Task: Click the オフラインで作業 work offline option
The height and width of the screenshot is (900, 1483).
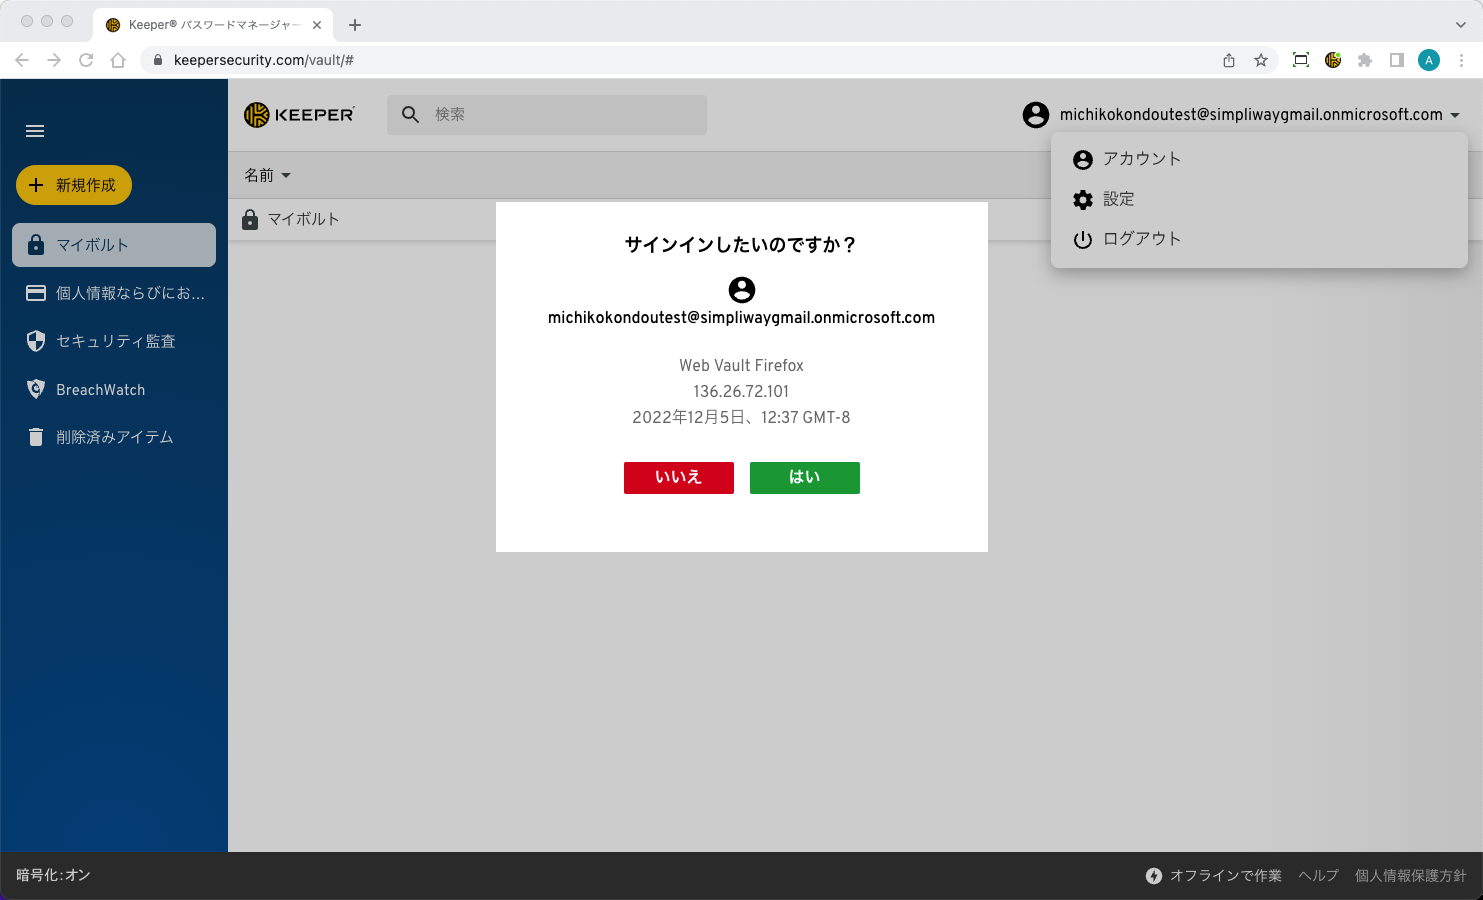Action: tap(1214, 876)
